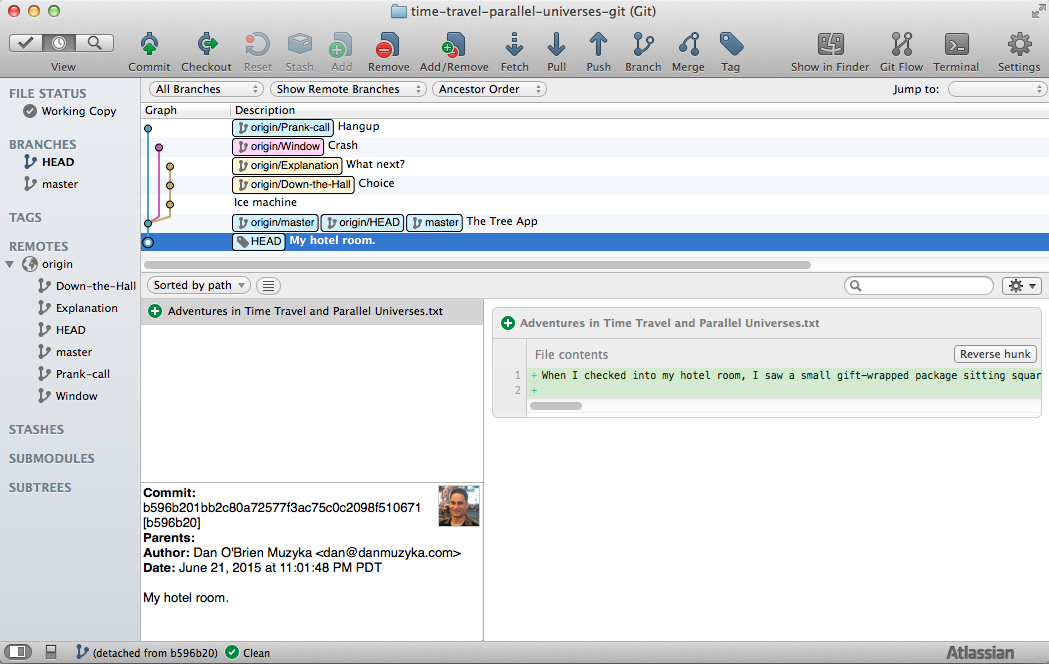Screen dimensions: 1049x664
Task: Click the Clean status indicator
Action: [x=248, y=653]
